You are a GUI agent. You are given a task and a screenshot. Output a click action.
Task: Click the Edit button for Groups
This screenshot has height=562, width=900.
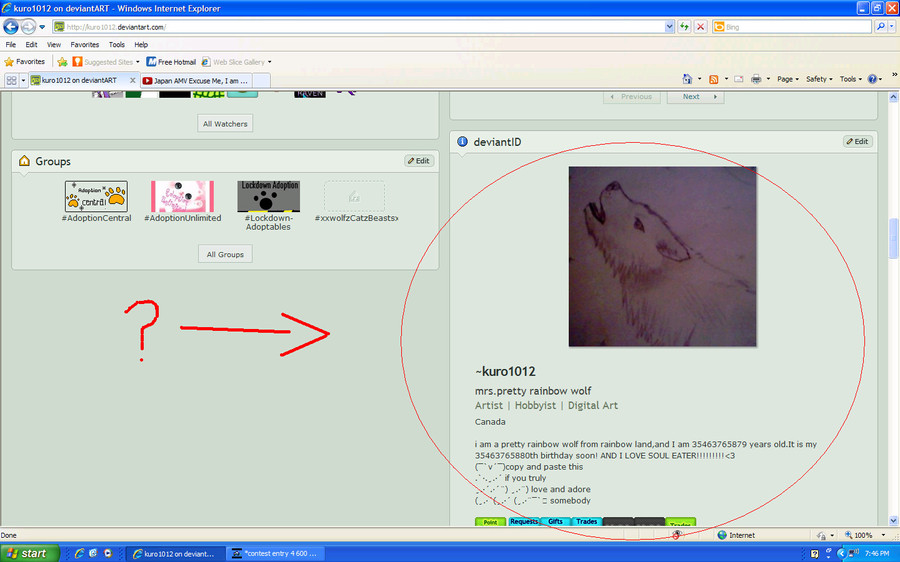tap(419, 161)
